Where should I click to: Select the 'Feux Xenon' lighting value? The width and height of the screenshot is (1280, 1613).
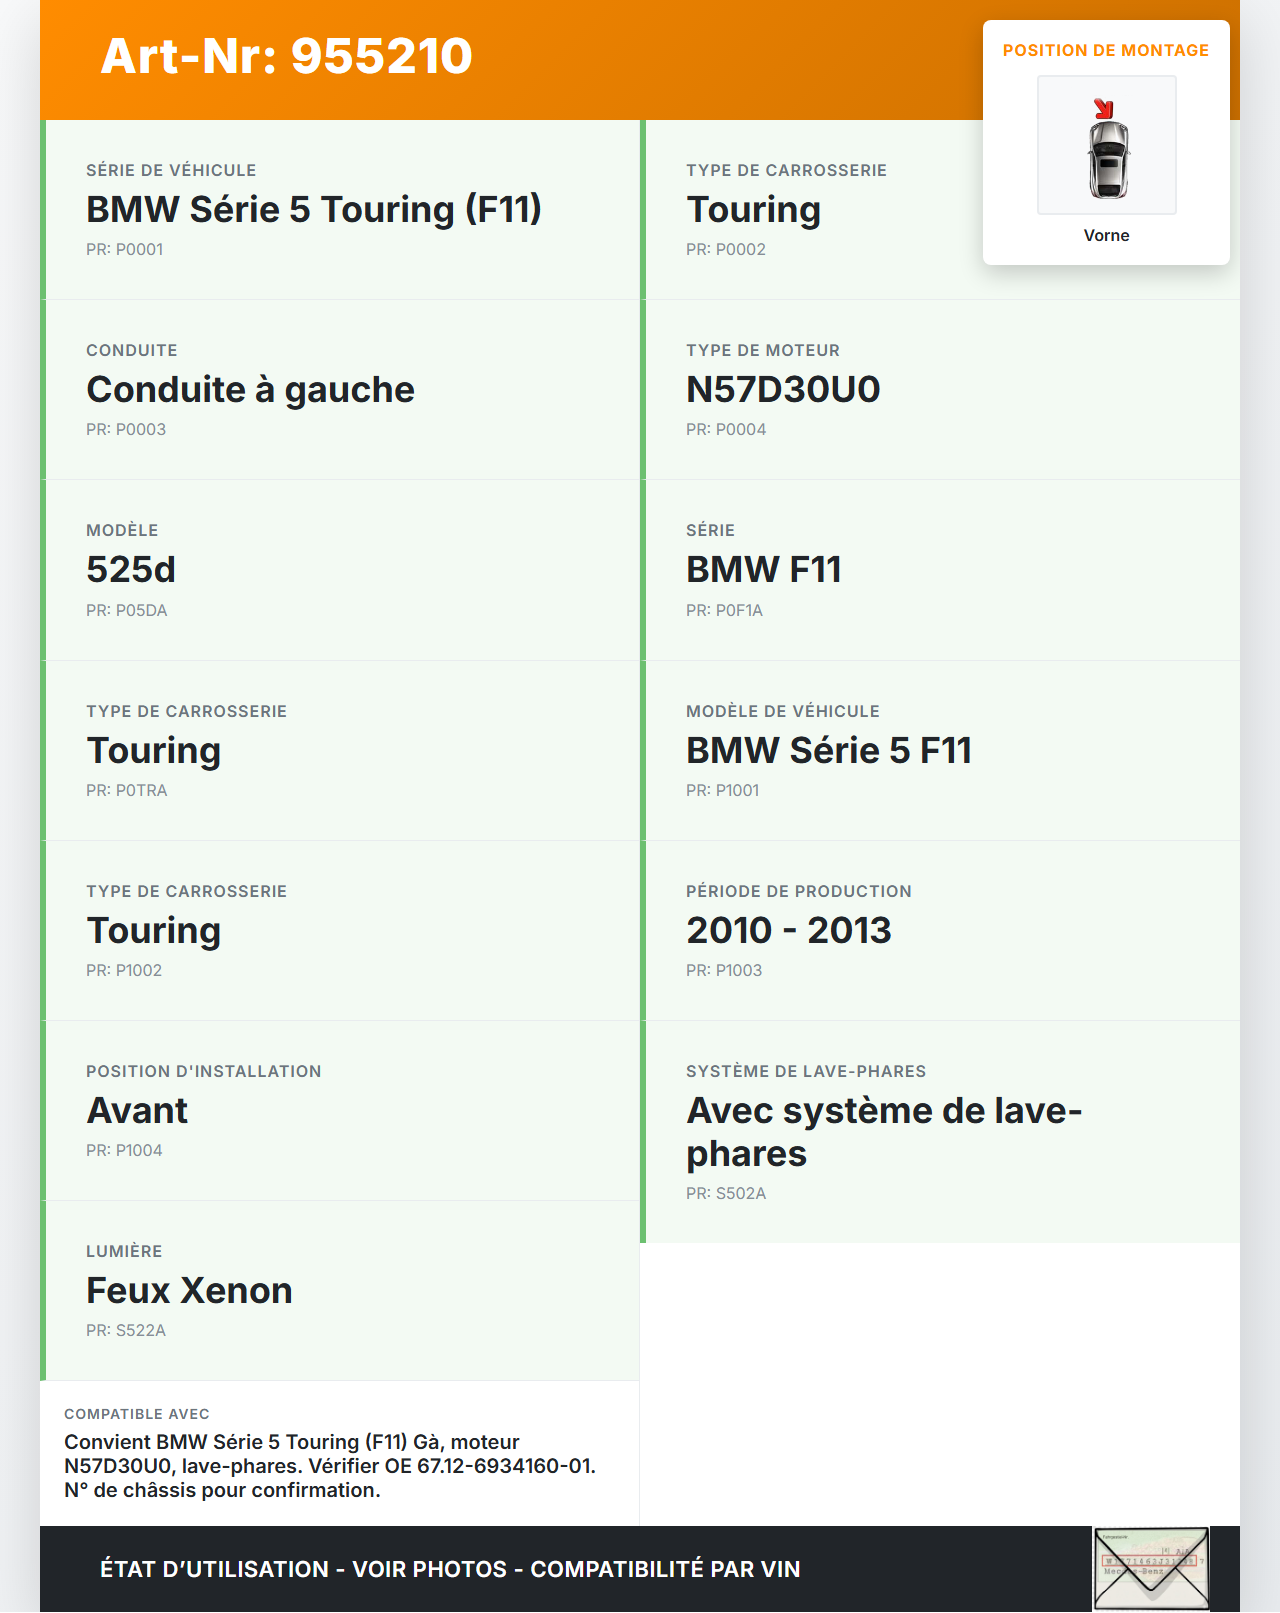click(189, 1291)
